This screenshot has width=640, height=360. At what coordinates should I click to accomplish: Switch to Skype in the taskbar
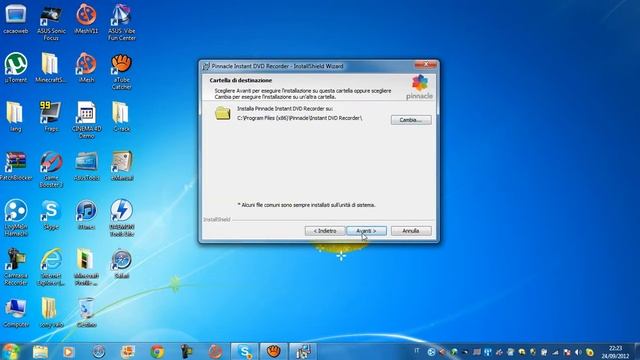point(244,351)
